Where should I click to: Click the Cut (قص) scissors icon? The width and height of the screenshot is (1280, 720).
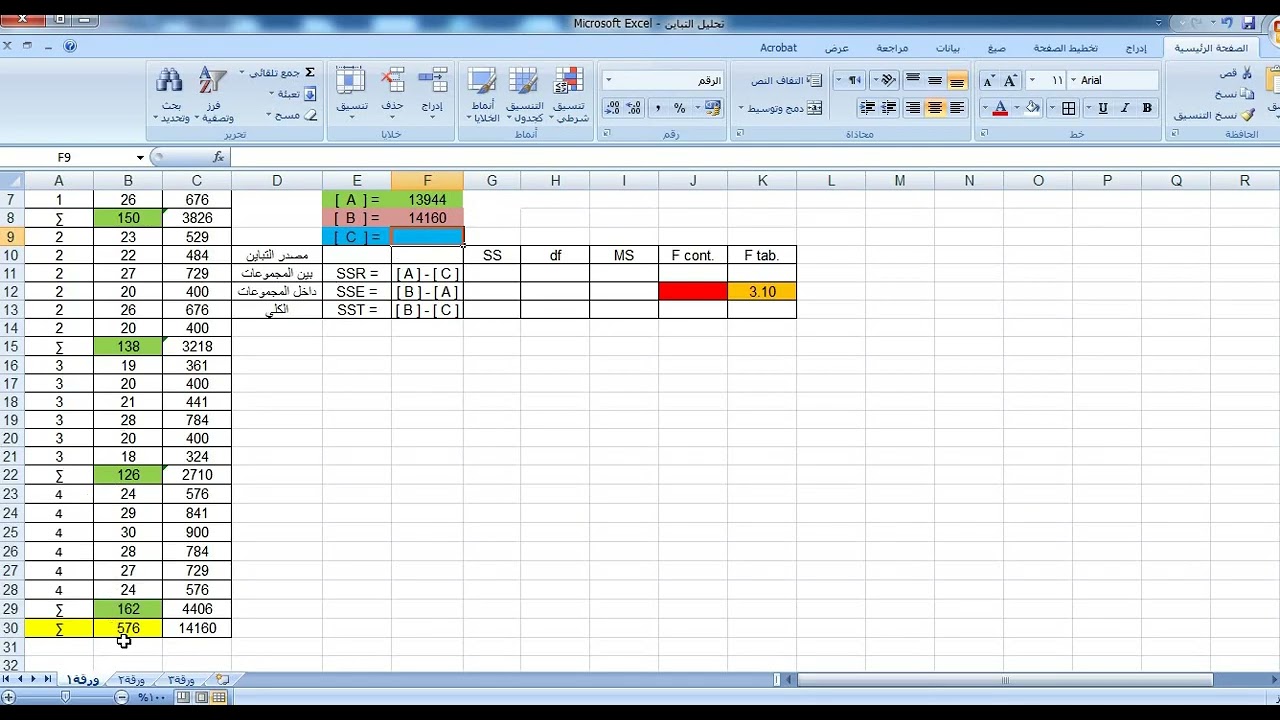point(1246,72)
